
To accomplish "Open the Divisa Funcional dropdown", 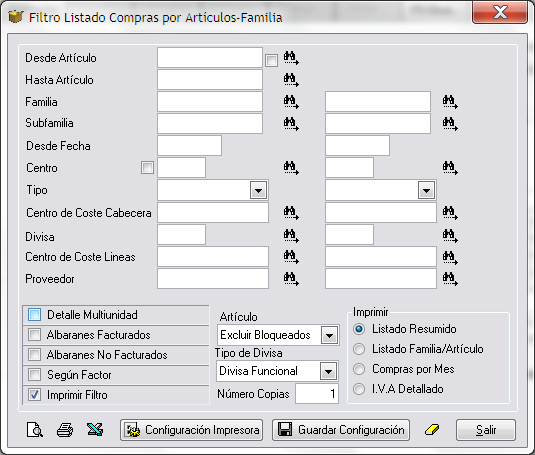I will click(328, 371).
